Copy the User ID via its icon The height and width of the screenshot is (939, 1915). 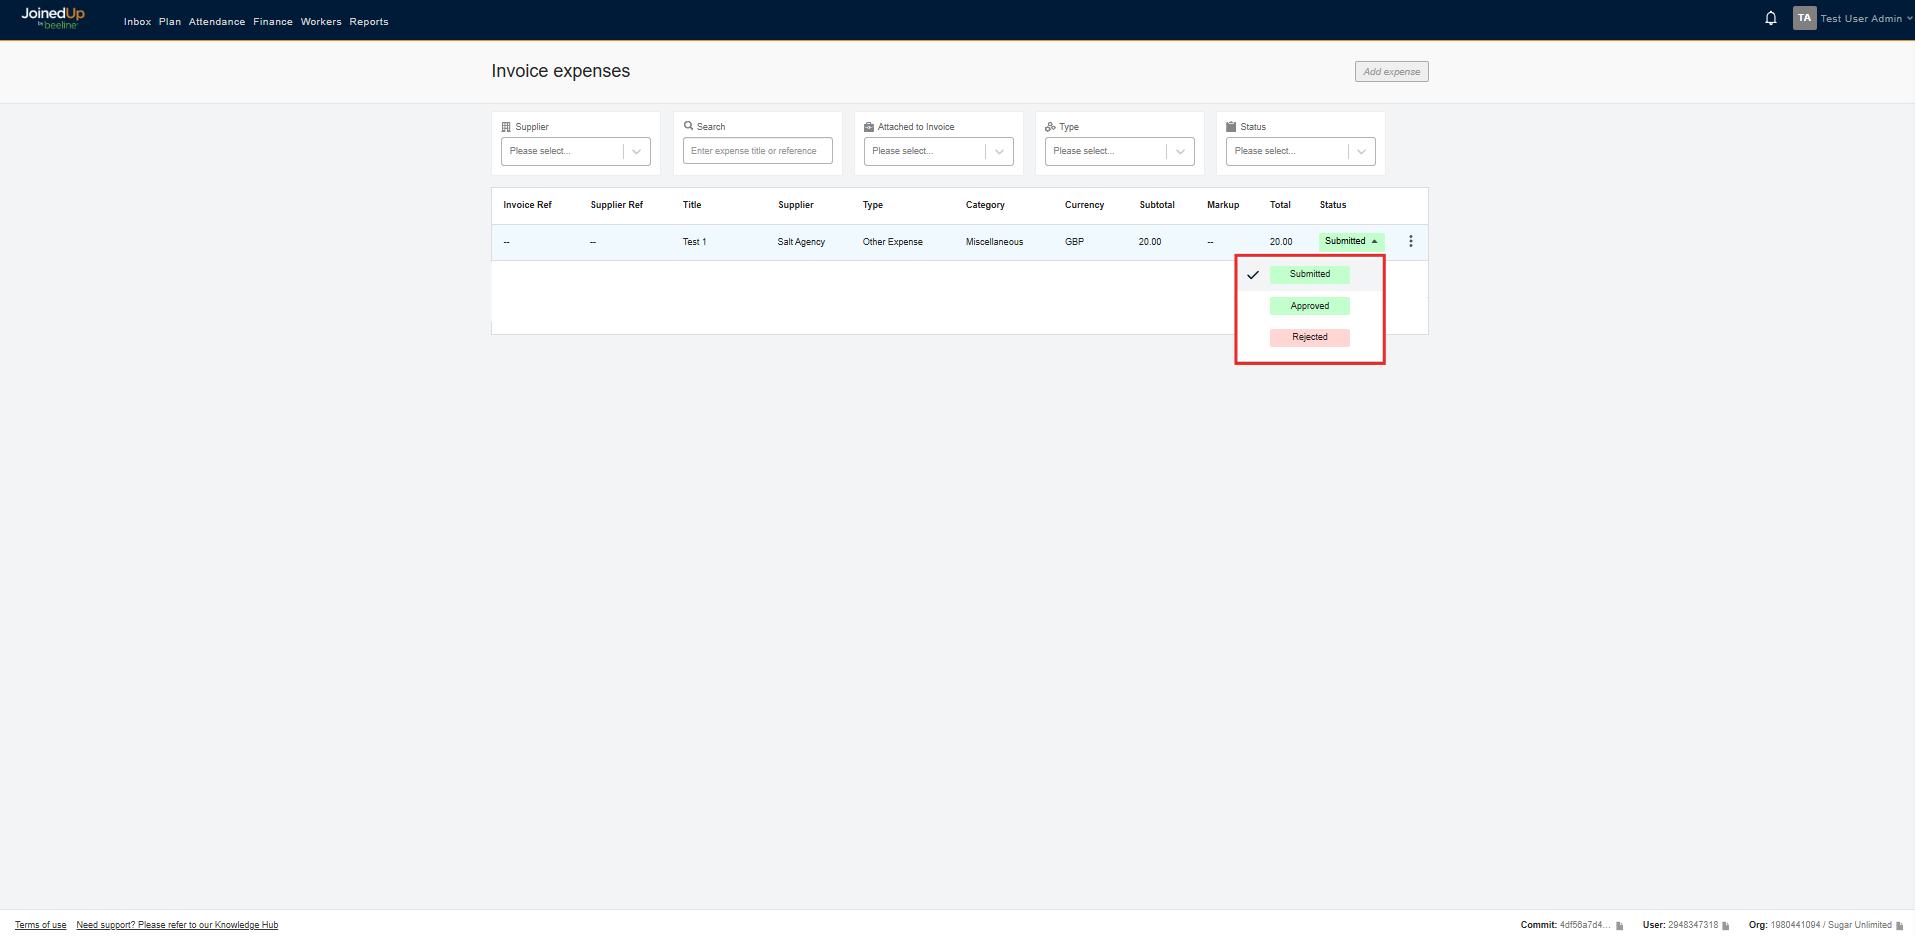point(1726,926)
